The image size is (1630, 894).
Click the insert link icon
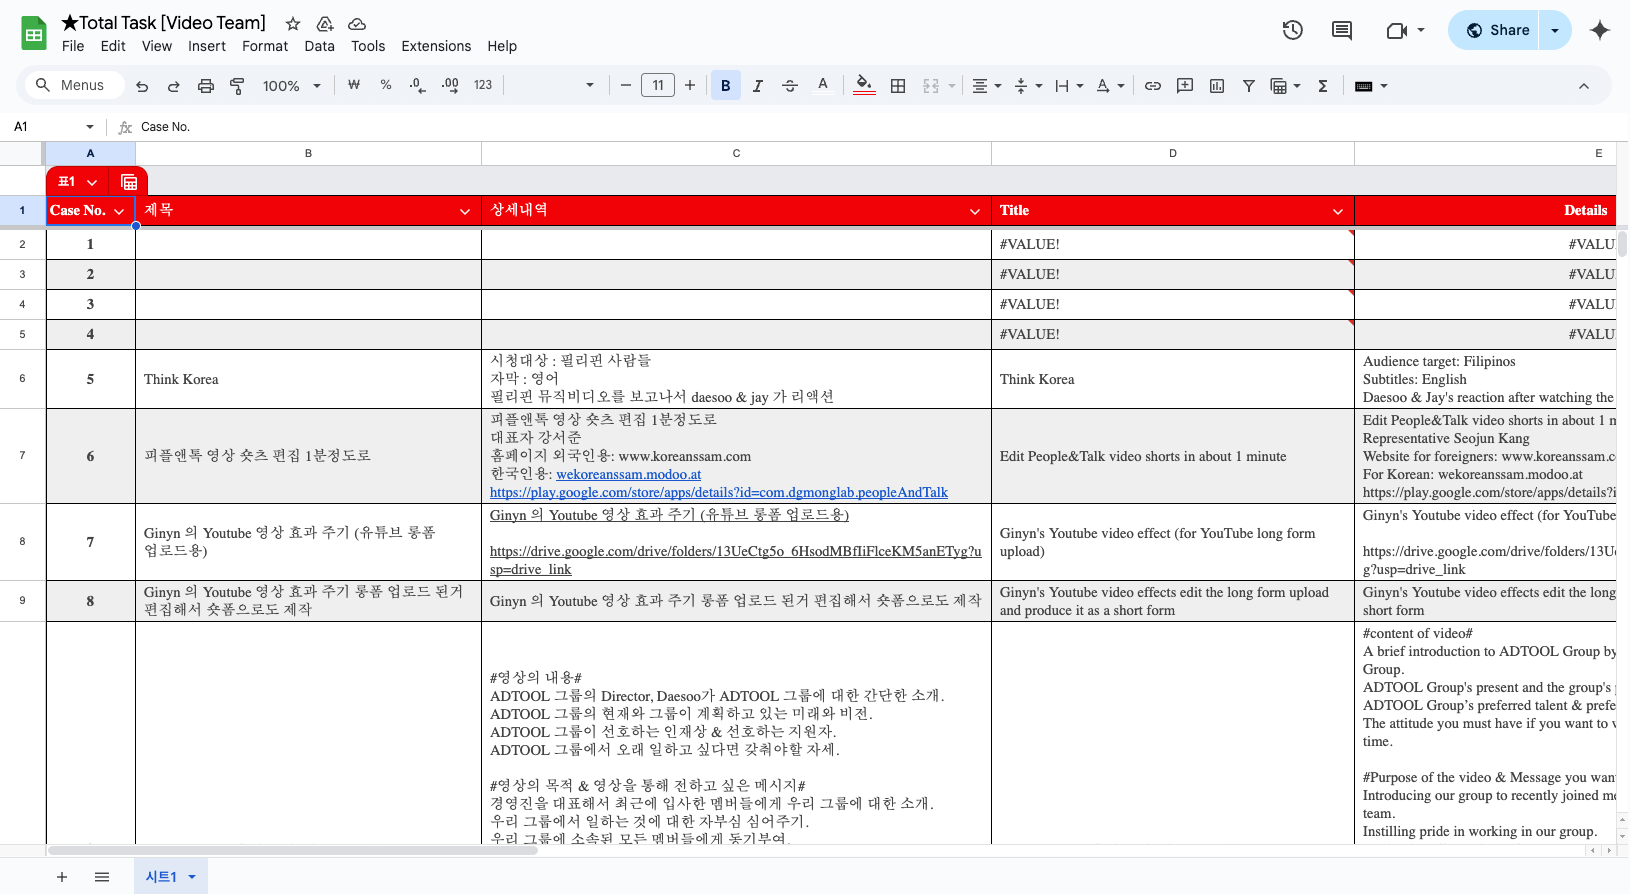pos(1153,86)
